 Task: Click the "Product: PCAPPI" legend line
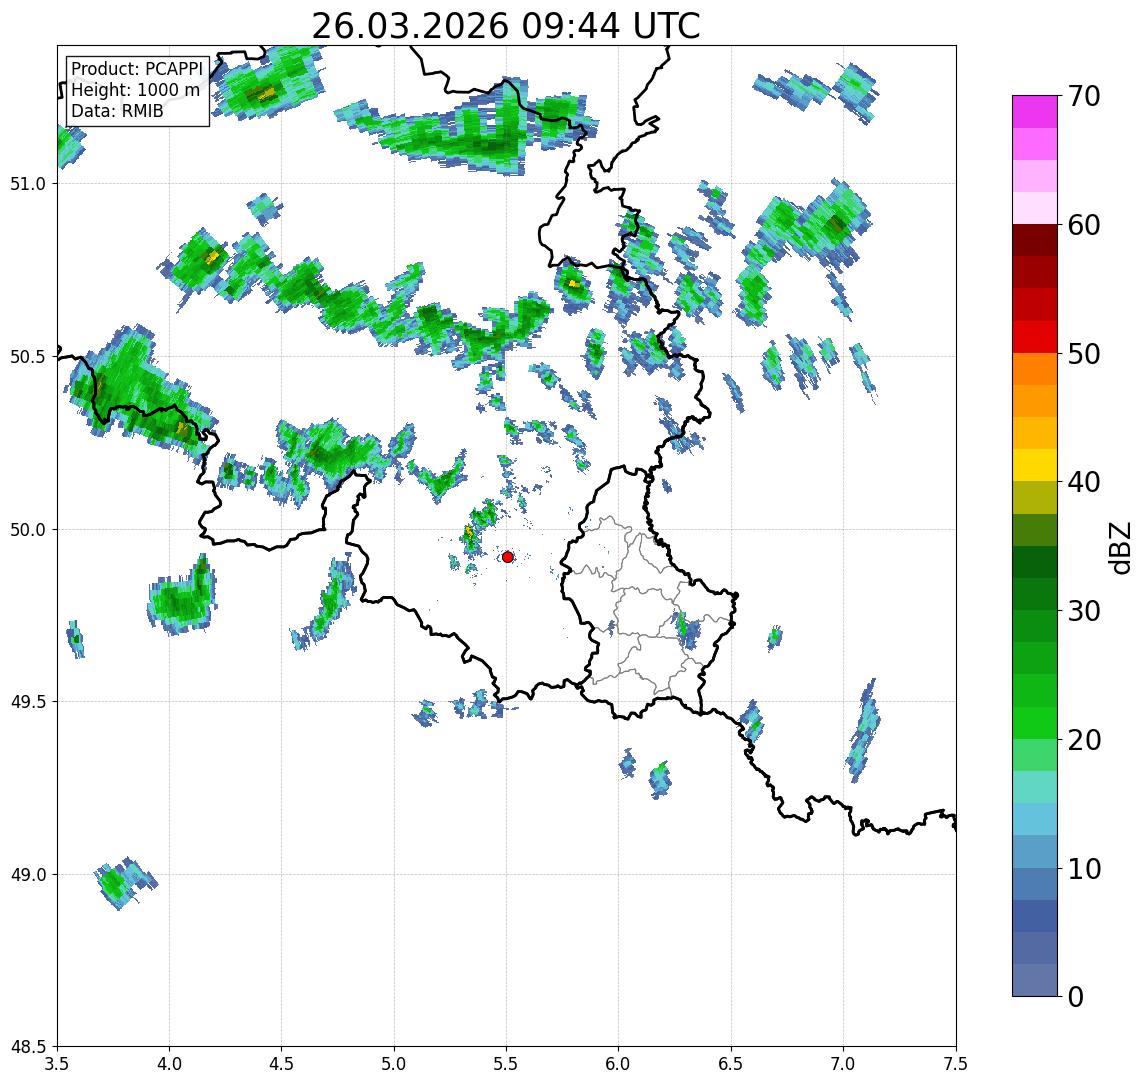(x=137, y=69)
